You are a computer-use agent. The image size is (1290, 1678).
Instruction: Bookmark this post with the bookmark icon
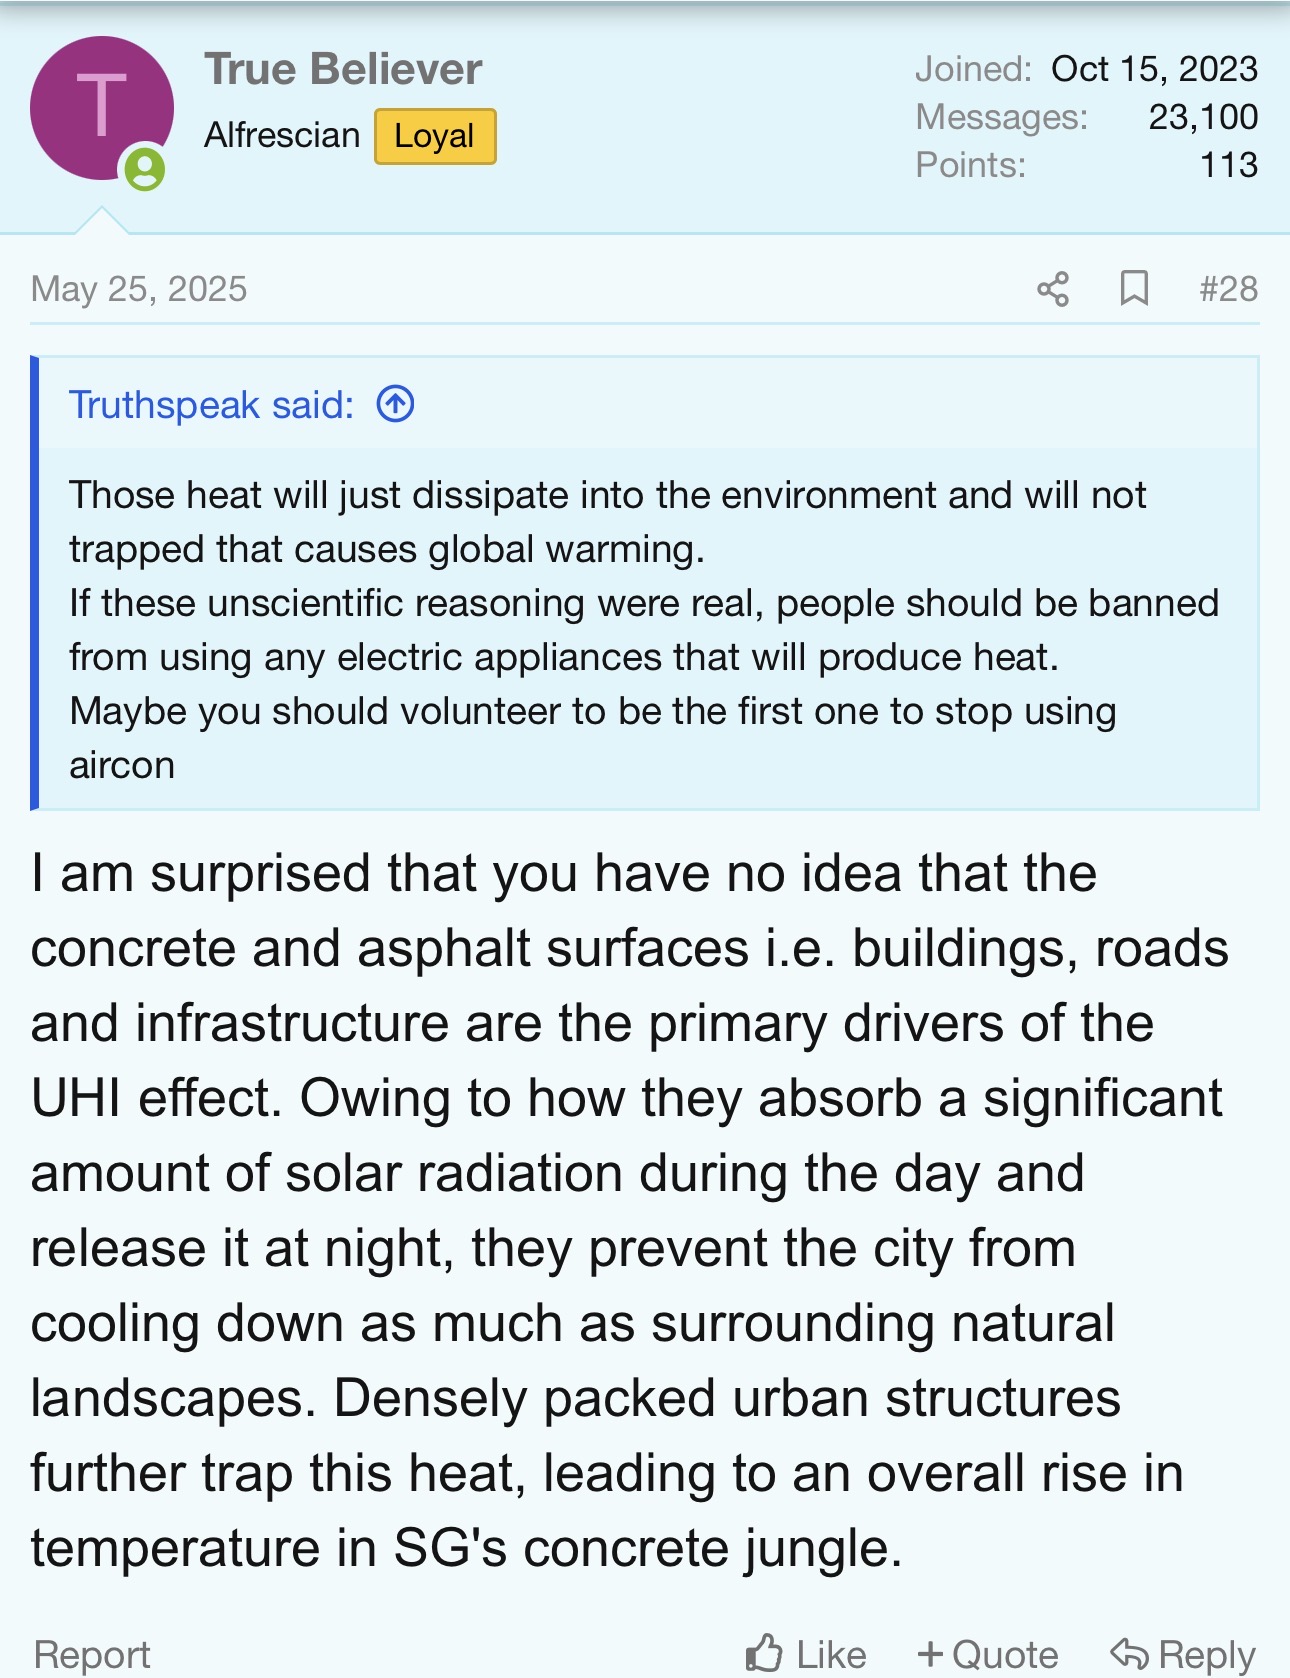1133,289
